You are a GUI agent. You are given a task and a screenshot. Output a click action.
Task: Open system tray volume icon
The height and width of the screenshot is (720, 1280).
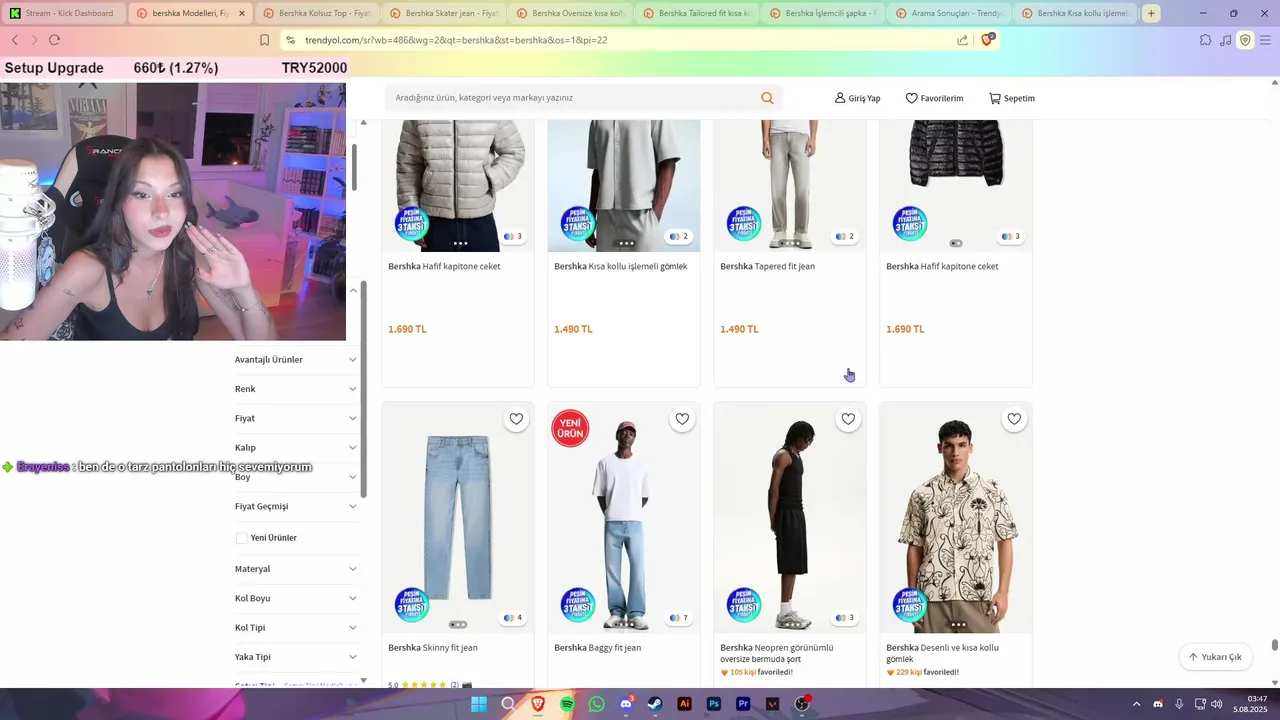tap(1217, 704)
